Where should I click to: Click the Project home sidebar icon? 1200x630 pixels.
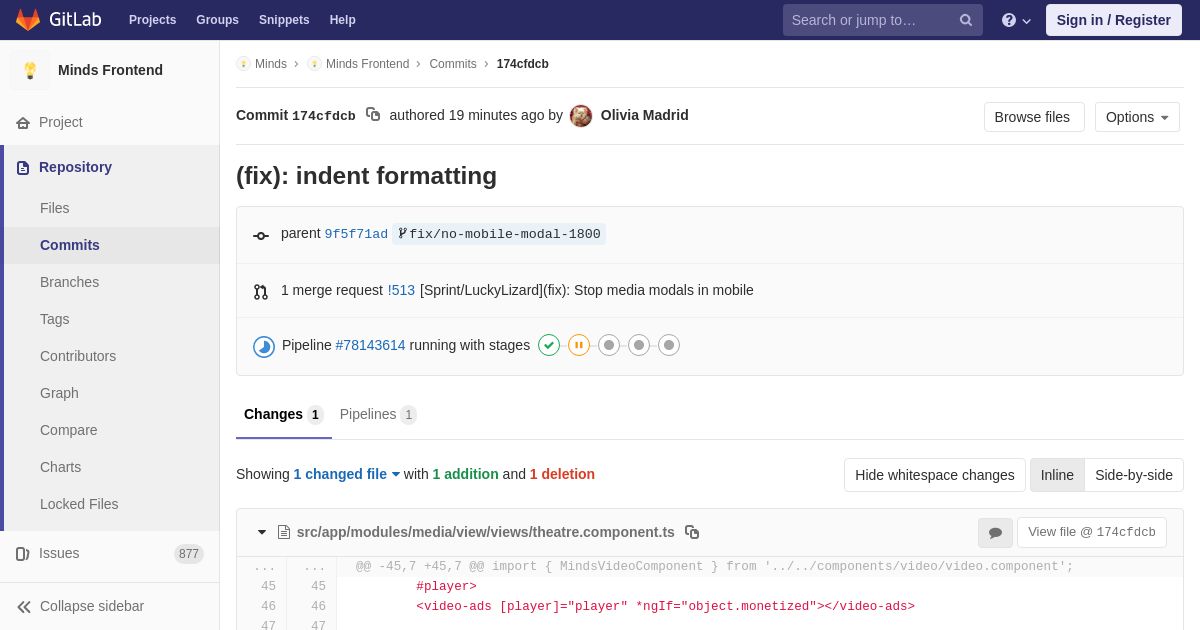[23, 123]
